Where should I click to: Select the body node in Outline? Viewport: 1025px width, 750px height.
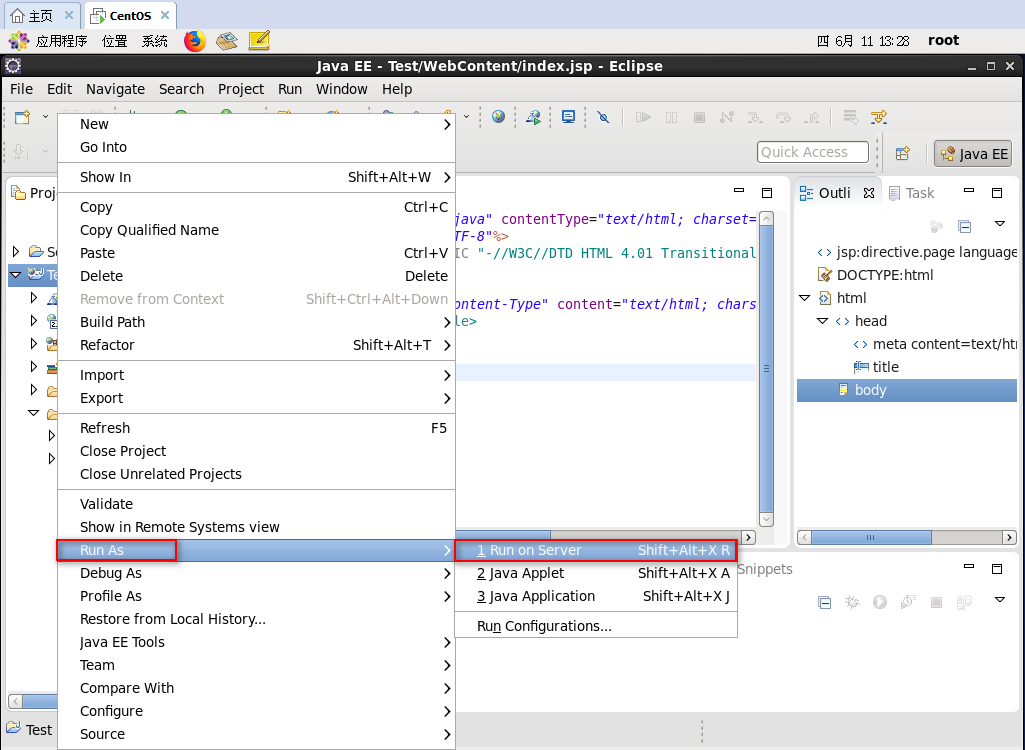870,390
